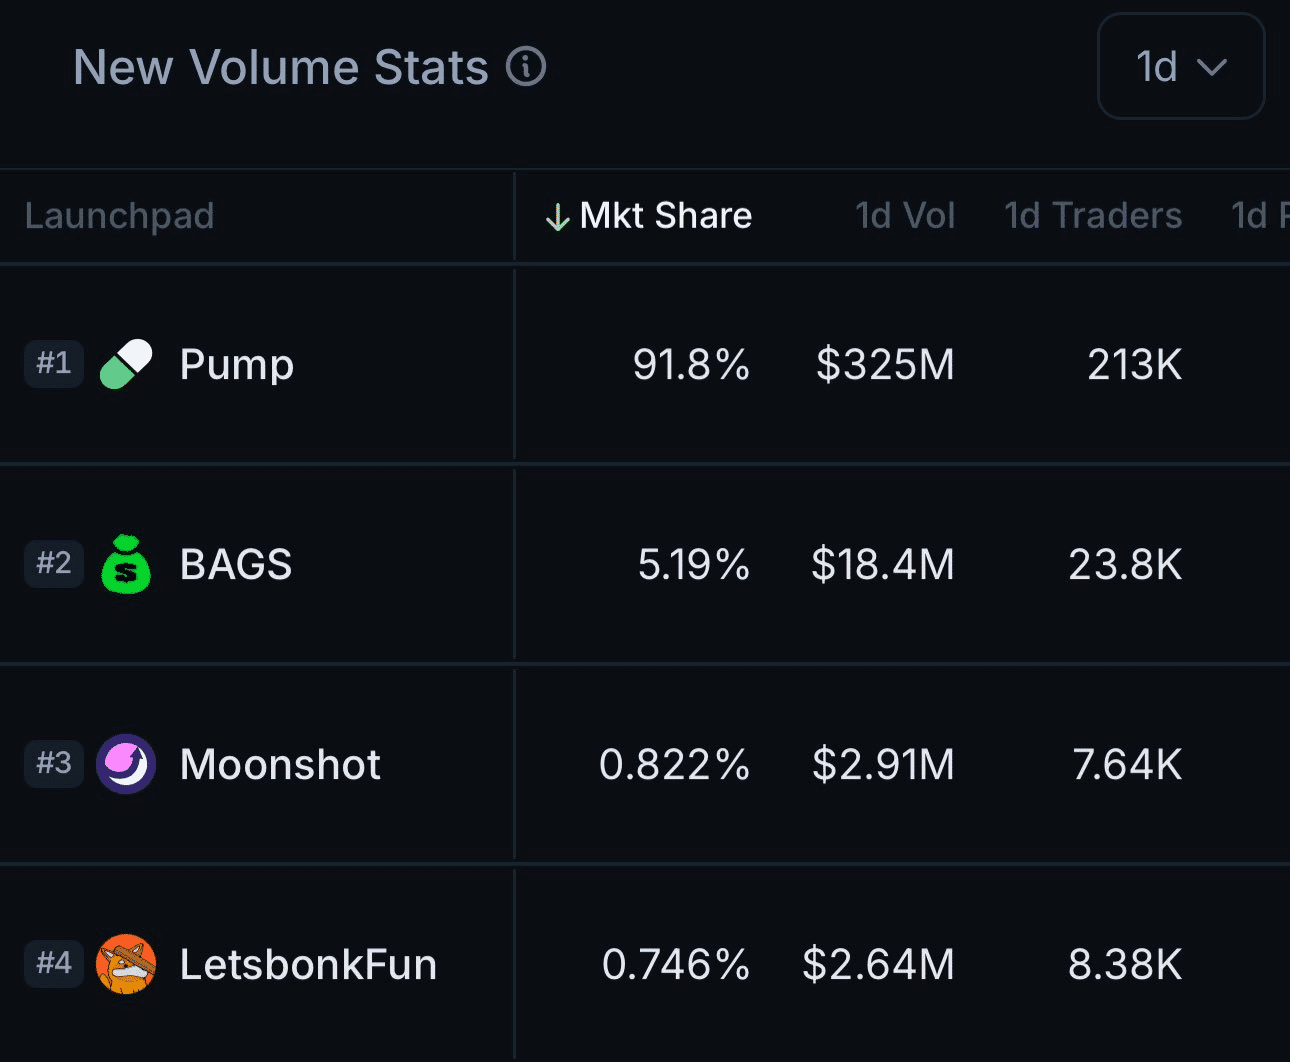The width and height of the screenshot is (1290, 1062).
Task: Click the chevron next to the 1d selector
Action: (x=1214, y=68)
